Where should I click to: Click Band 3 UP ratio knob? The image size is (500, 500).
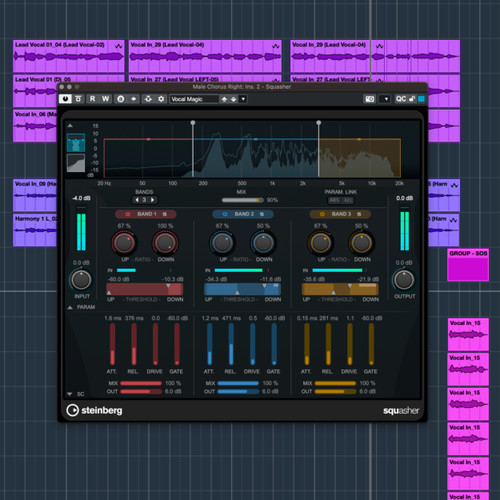[320, 243]
